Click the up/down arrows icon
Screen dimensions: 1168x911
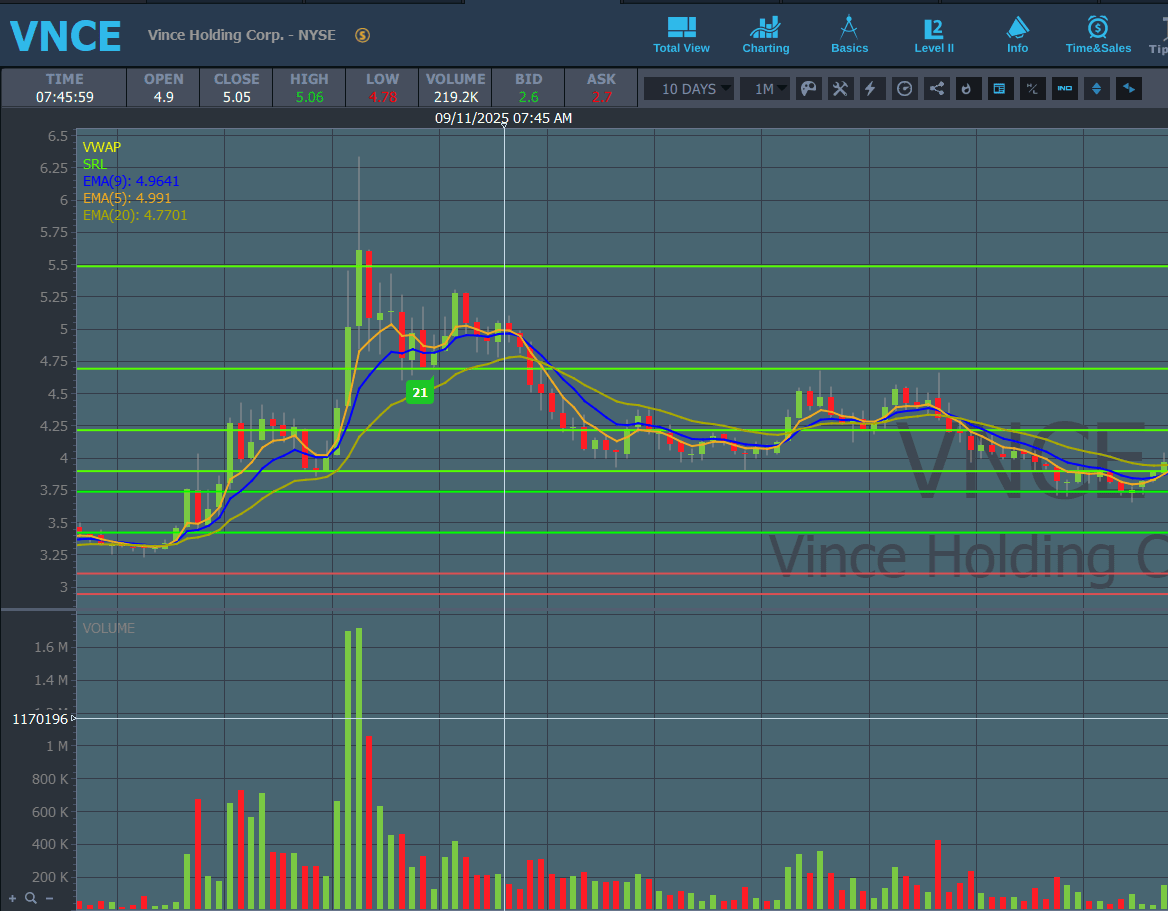[1097, 89]
